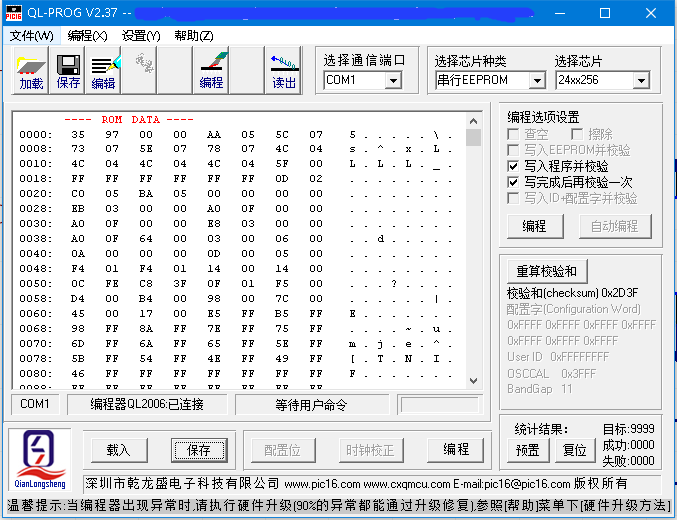
Task: Click the COM1 status field
Action: [x=35, y=404]
